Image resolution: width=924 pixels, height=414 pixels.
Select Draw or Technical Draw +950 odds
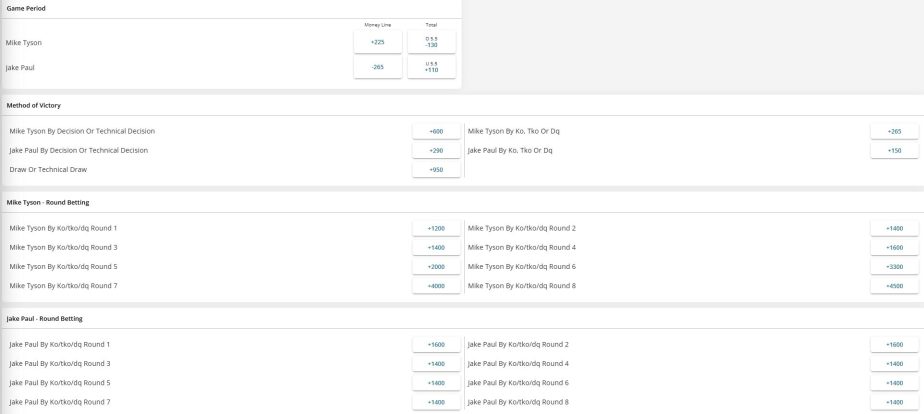436,170
